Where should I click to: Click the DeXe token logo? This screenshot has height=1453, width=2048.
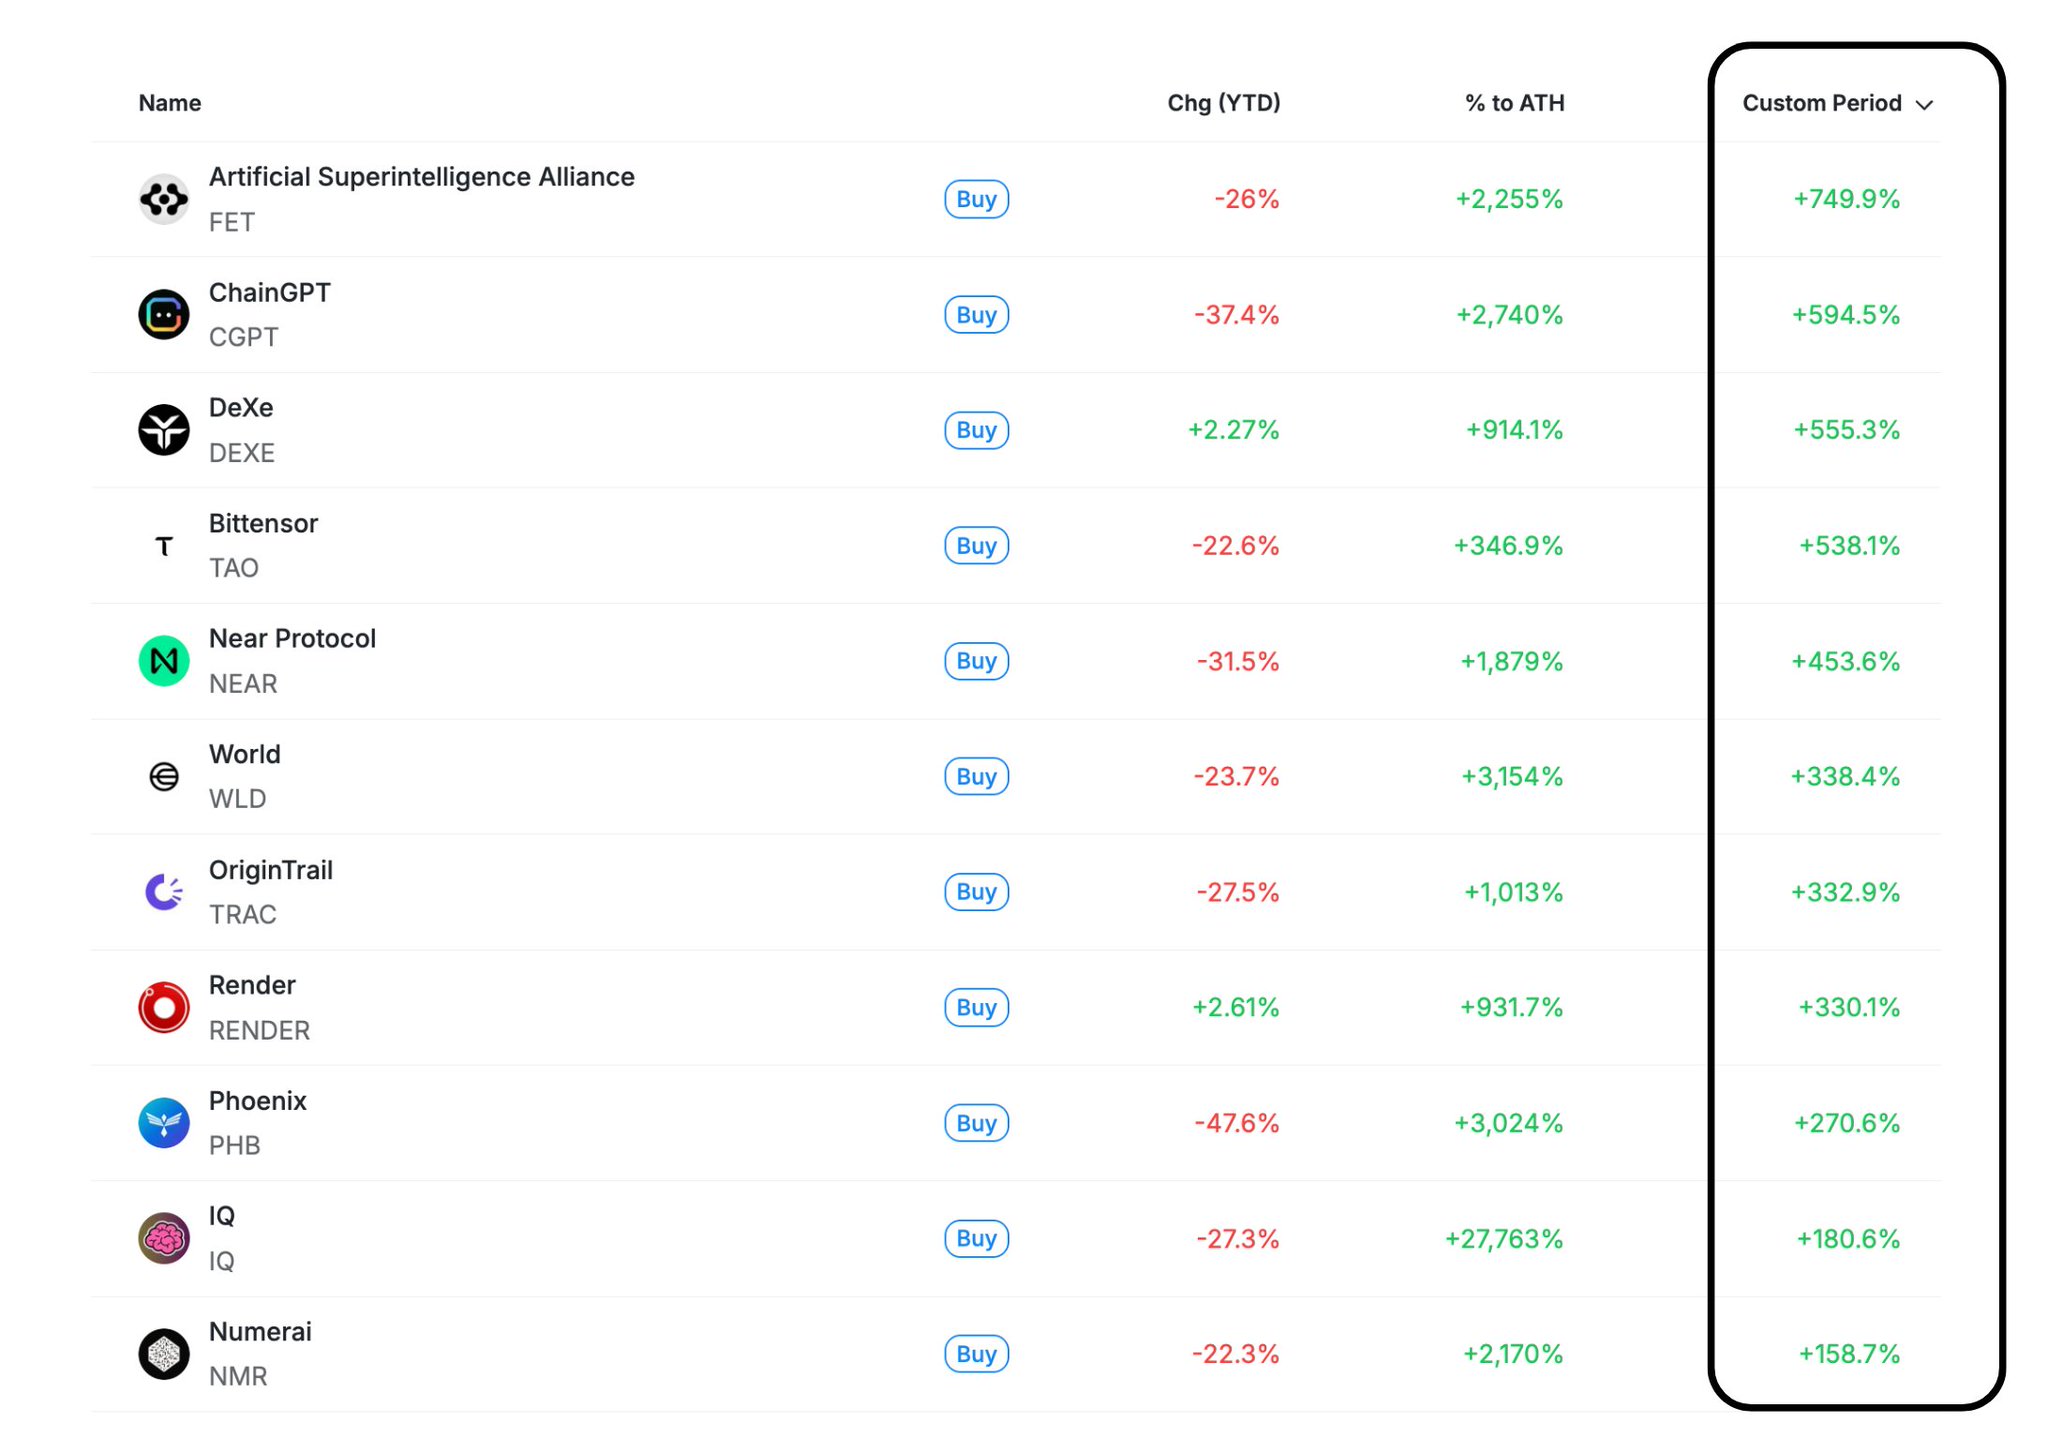164,430
